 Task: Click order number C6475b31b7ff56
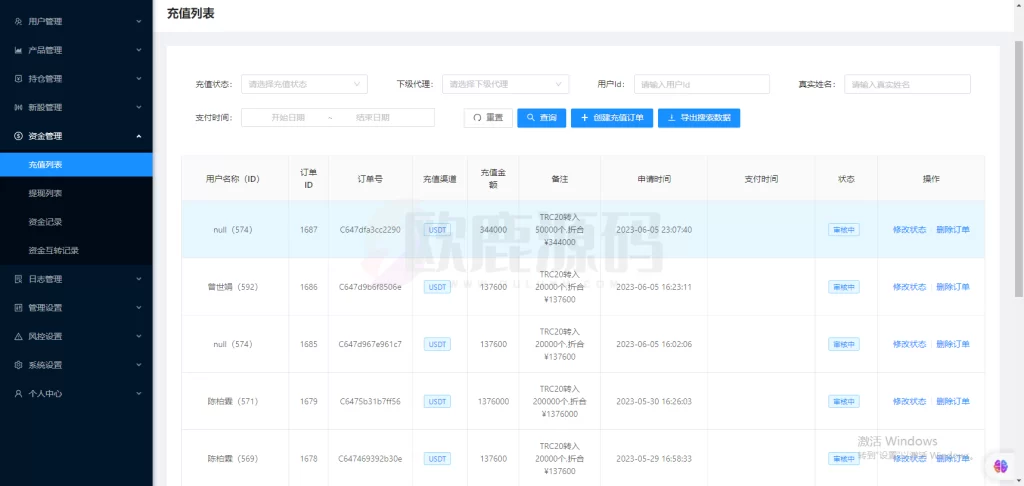point(370,401)
